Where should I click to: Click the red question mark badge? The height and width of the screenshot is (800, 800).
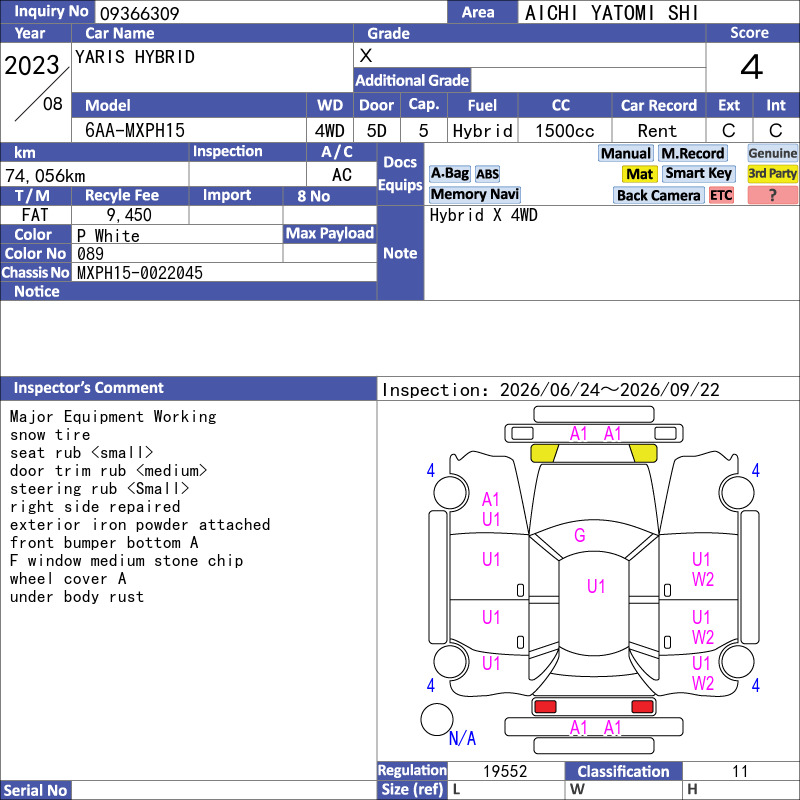click(x=772, y=195)
